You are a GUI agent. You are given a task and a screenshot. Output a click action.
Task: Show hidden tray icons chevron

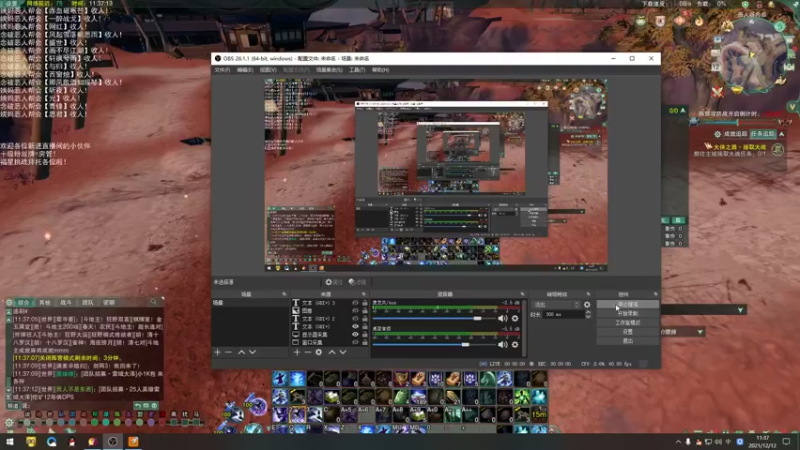click(x=678, y=442)
